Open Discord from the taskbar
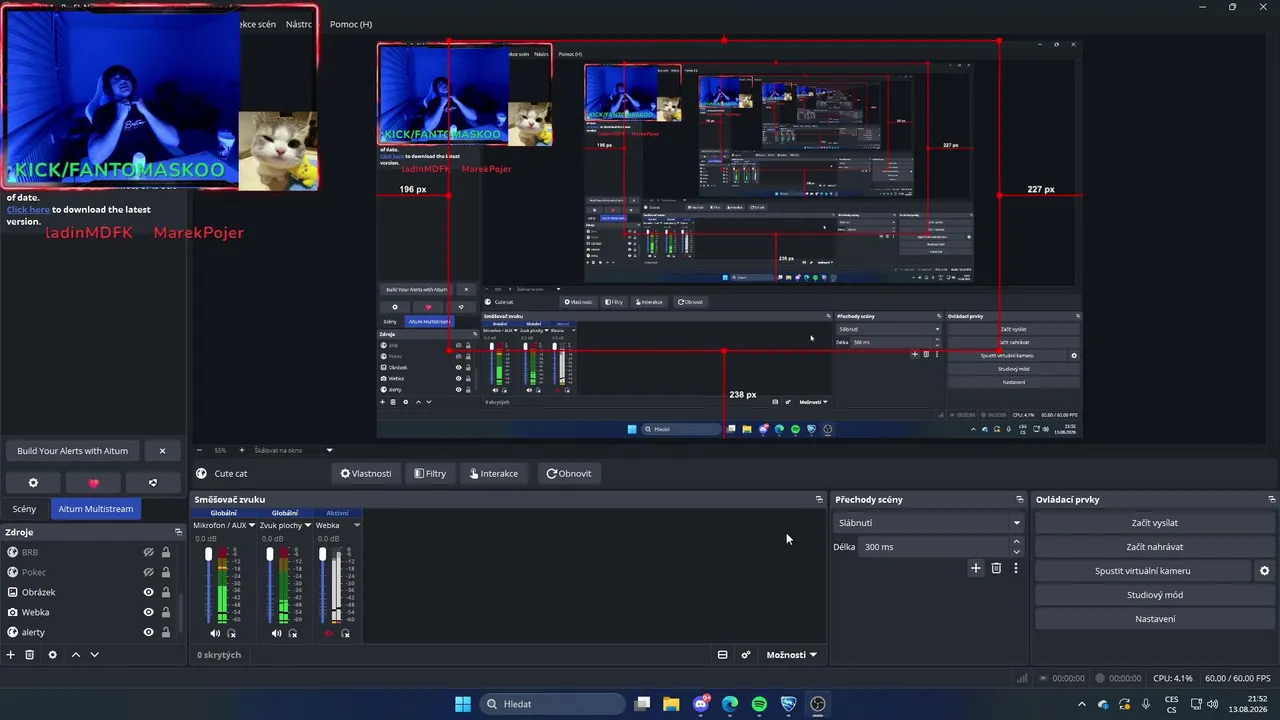 click(x=701, y=704)
